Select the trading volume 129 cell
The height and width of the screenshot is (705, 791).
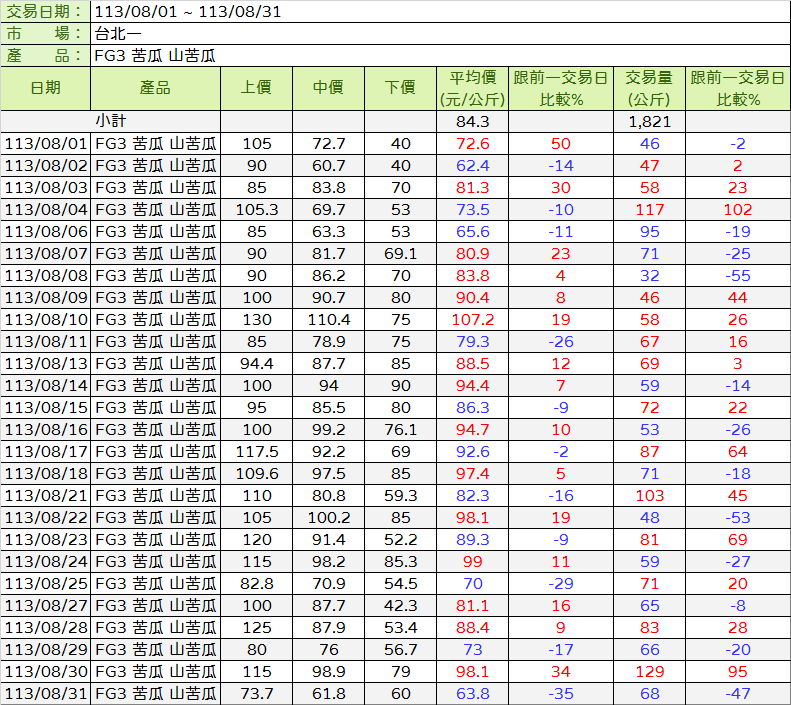(649, 671)
